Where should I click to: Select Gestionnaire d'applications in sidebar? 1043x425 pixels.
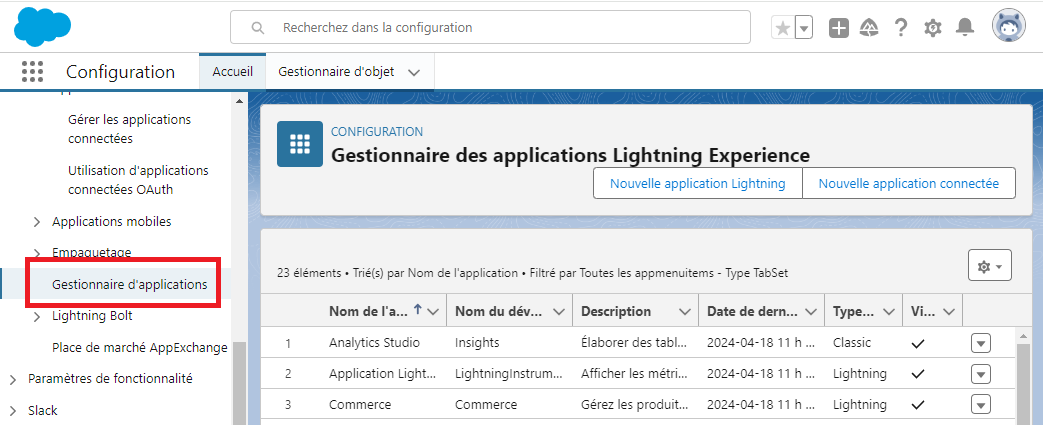(x=130, y=285)
